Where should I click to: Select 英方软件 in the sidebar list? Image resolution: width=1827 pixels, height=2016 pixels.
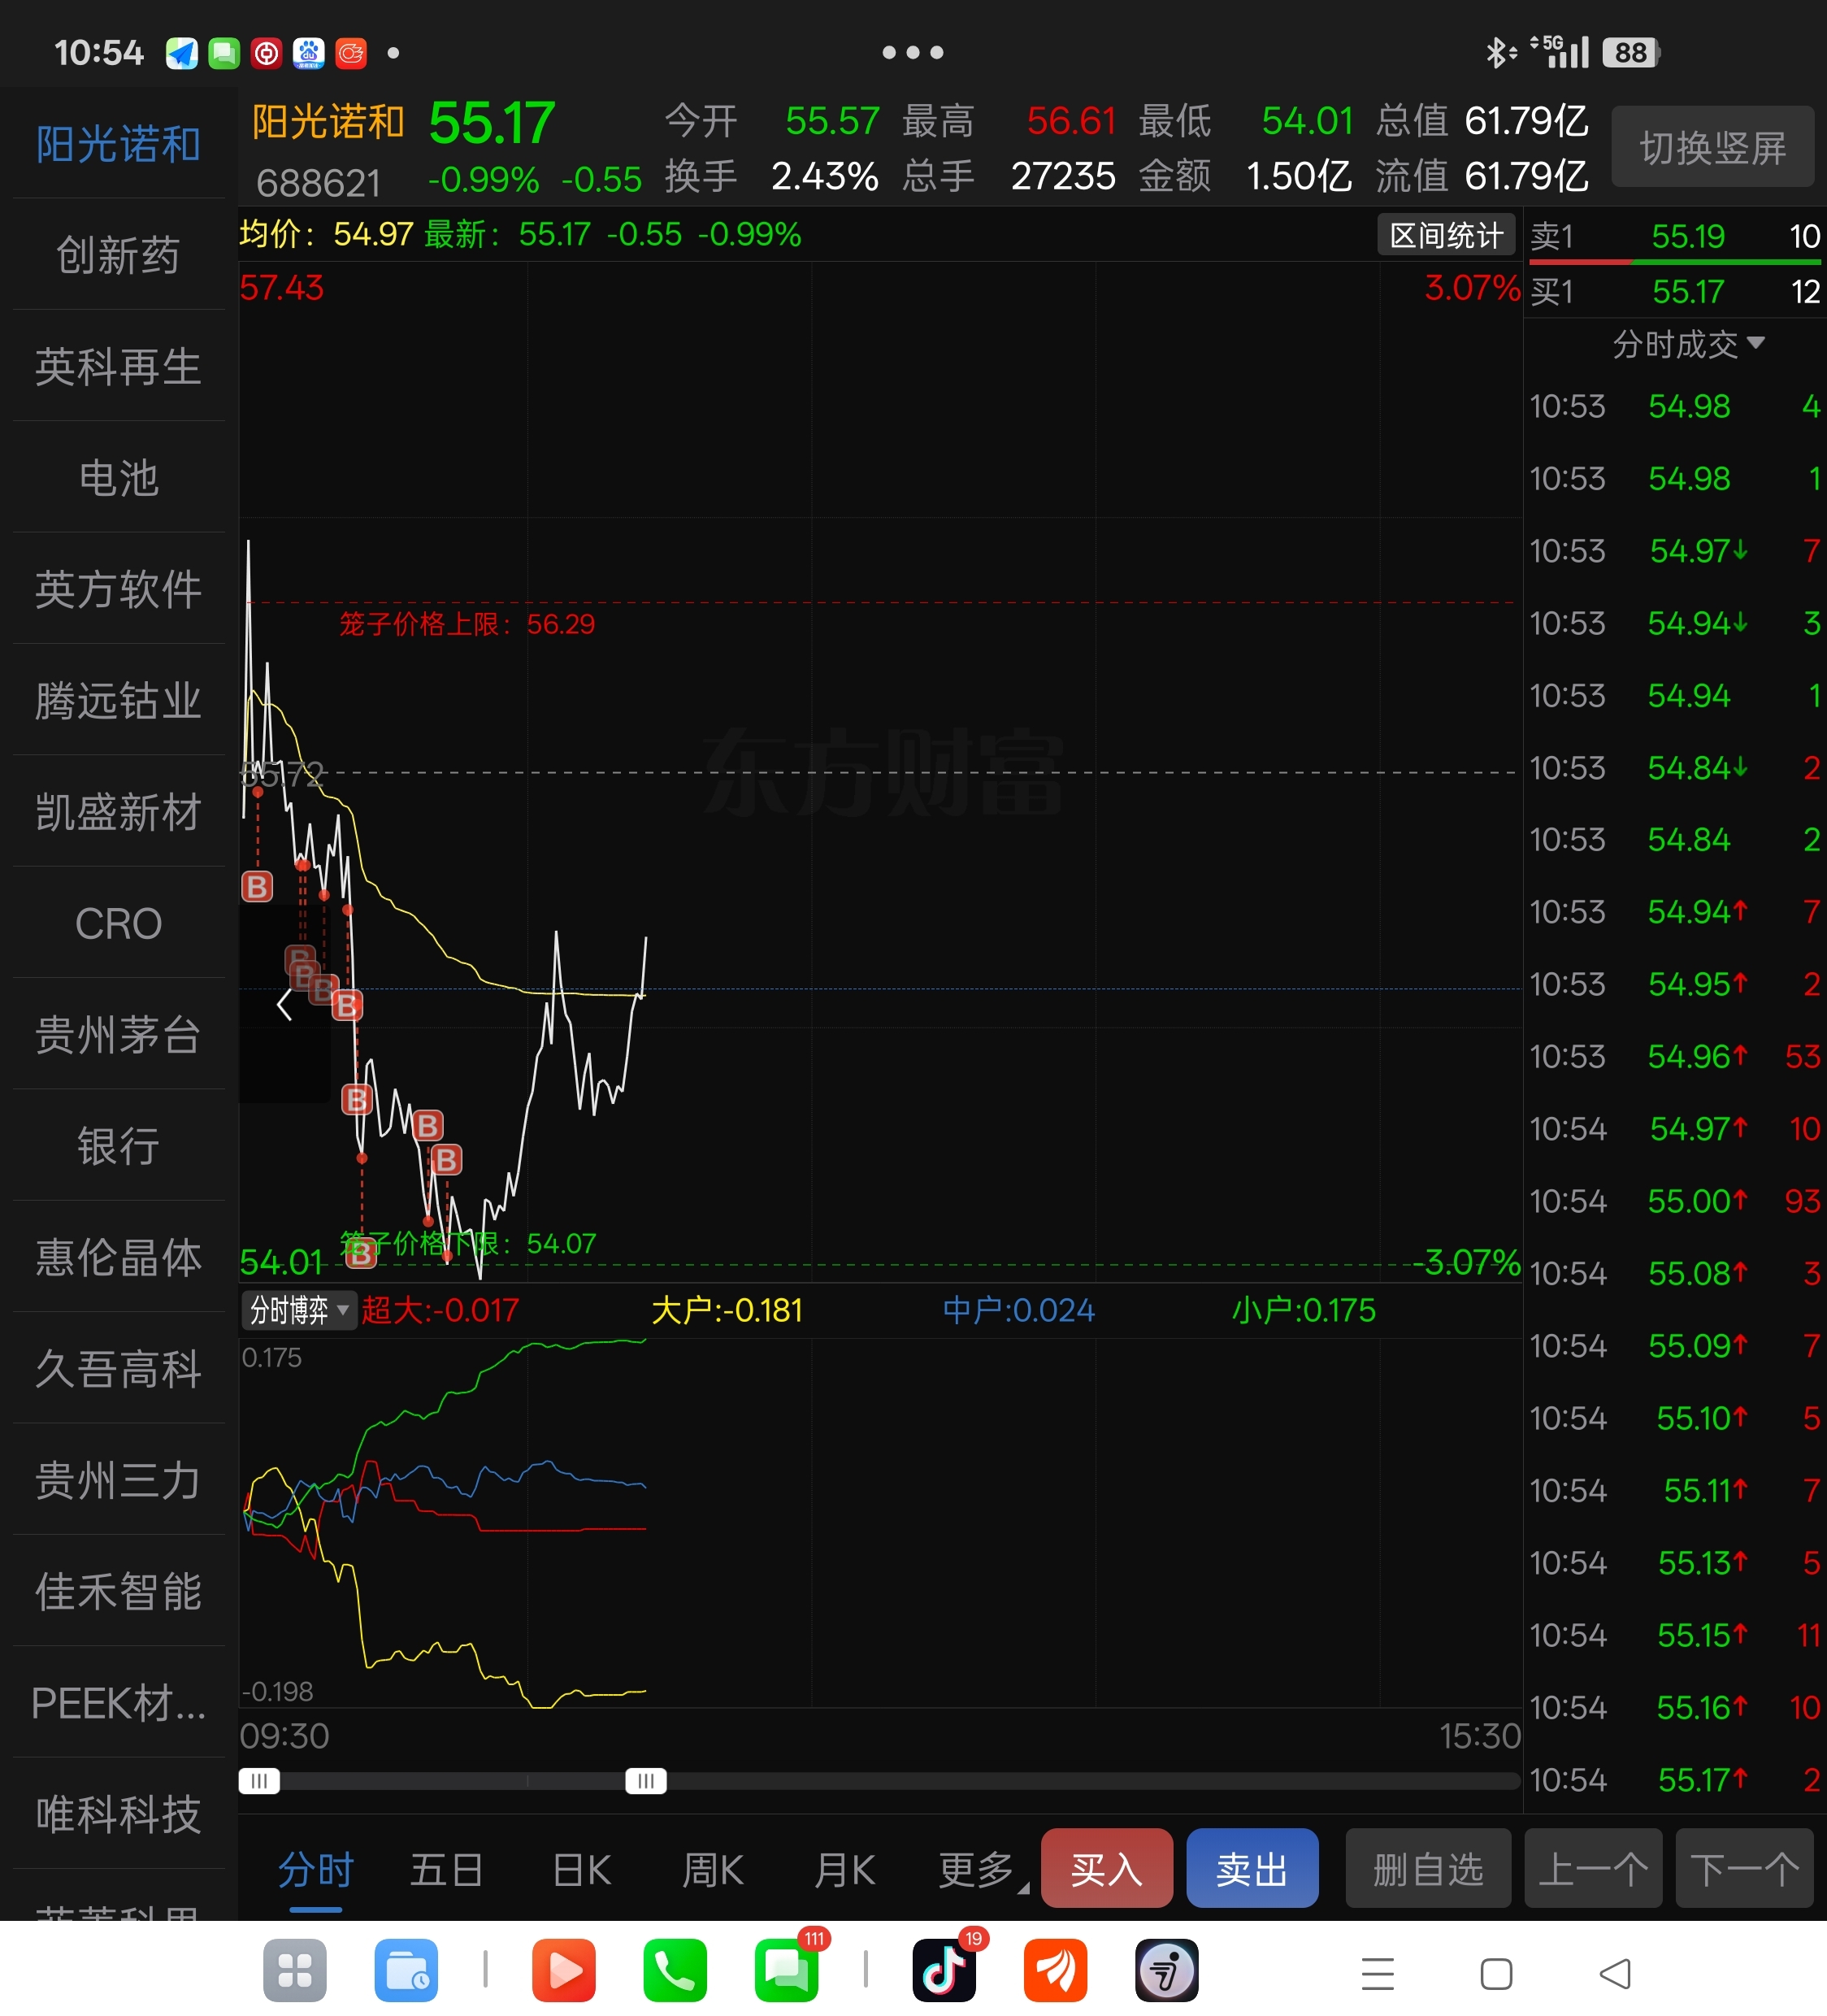click(x=119, y=588)
